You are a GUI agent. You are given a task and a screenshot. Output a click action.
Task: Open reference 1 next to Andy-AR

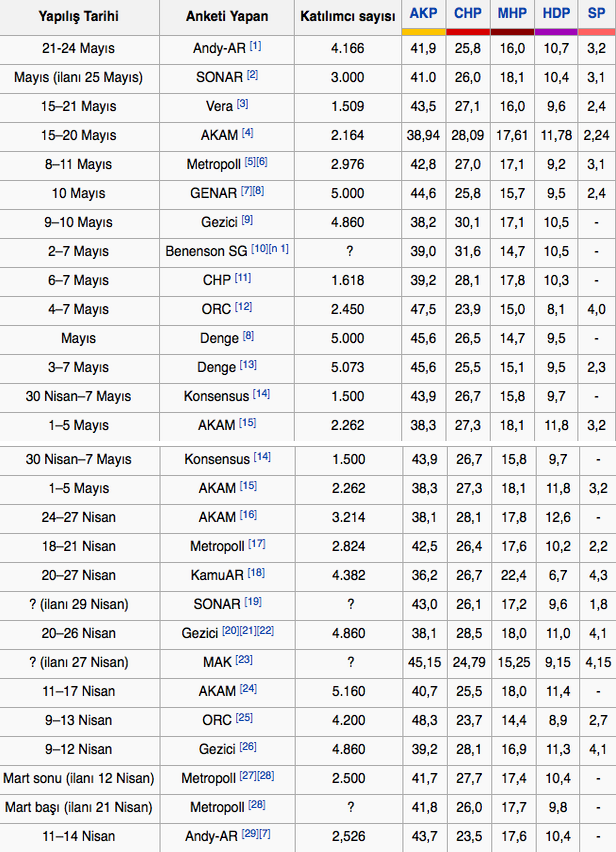[x=255, y=46]
